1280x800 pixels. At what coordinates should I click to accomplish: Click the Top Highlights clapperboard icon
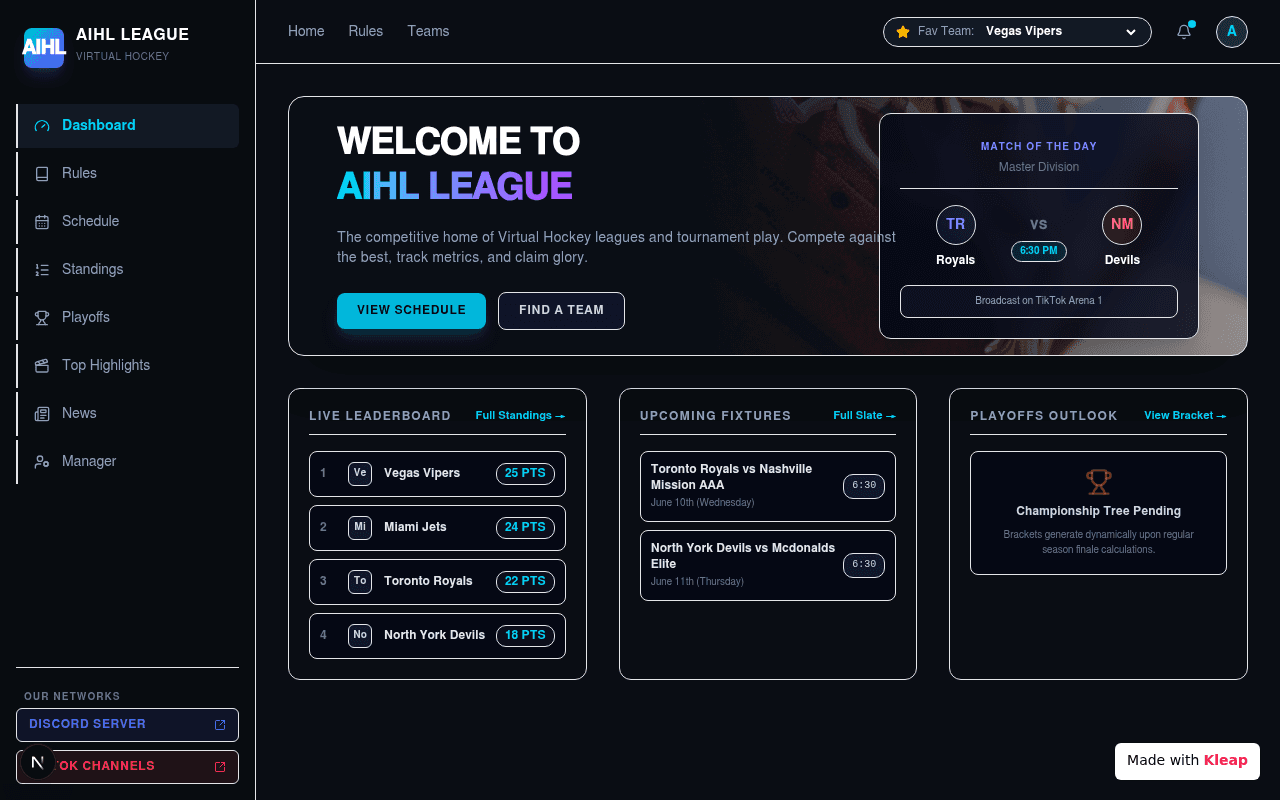pos(42,366)
